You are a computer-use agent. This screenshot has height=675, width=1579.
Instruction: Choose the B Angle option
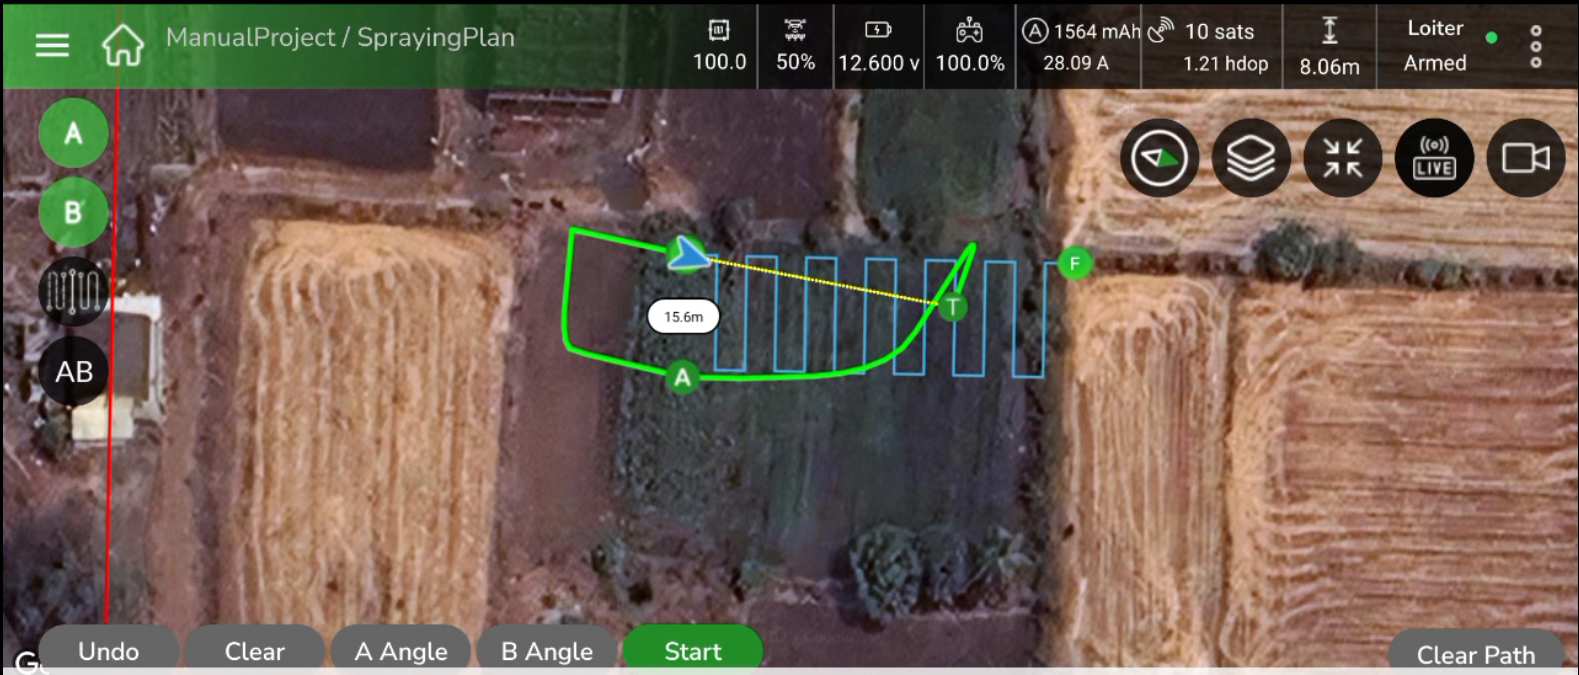(x=547, y=650)
